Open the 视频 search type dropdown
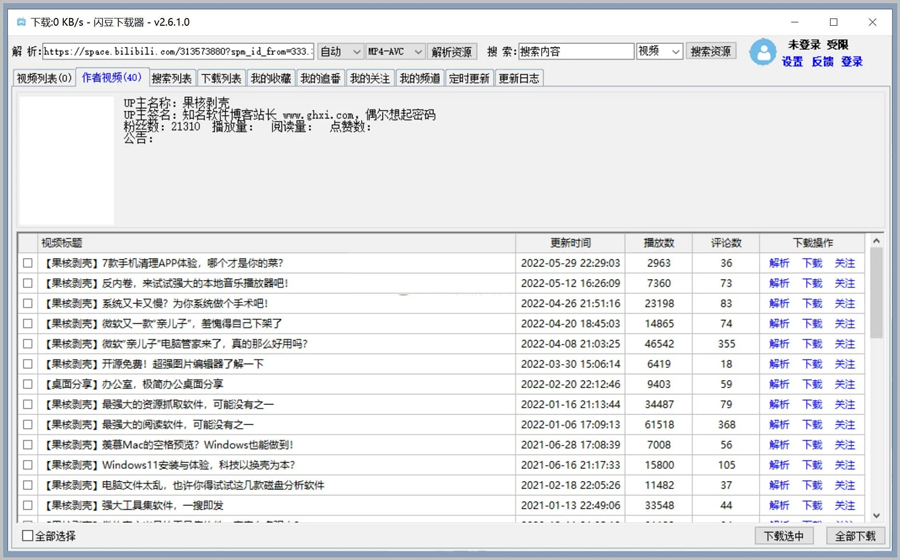 (659, 52)
